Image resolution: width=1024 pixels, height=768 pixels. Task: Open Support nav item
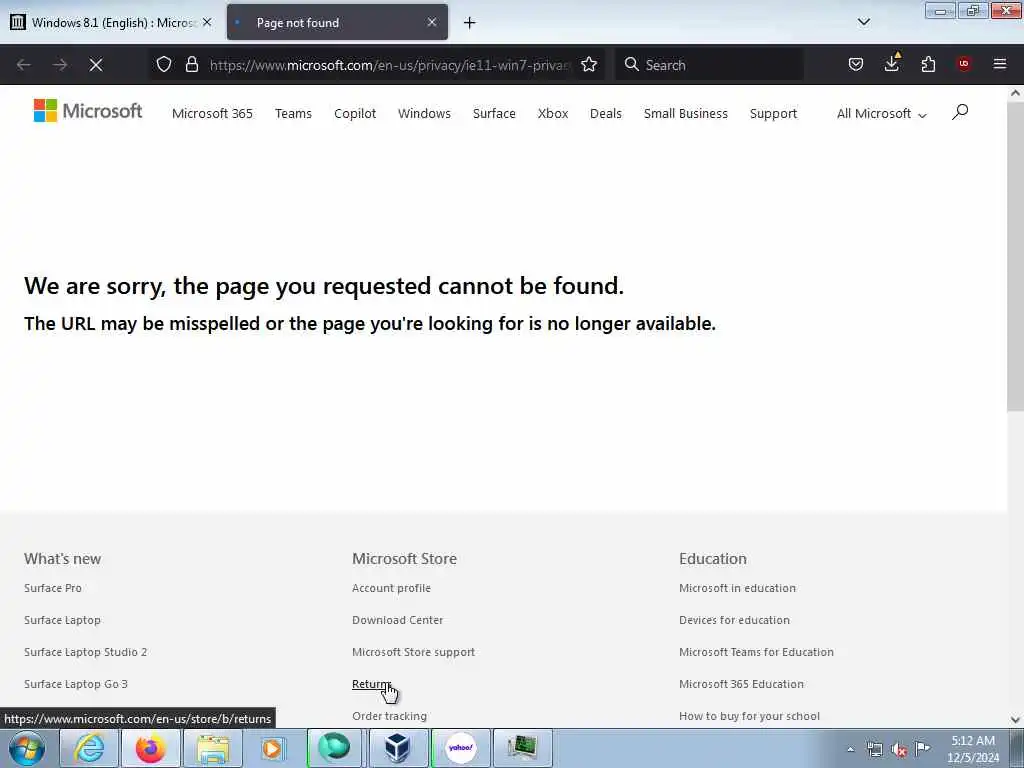pyautogui.click(x=773, y=114)
